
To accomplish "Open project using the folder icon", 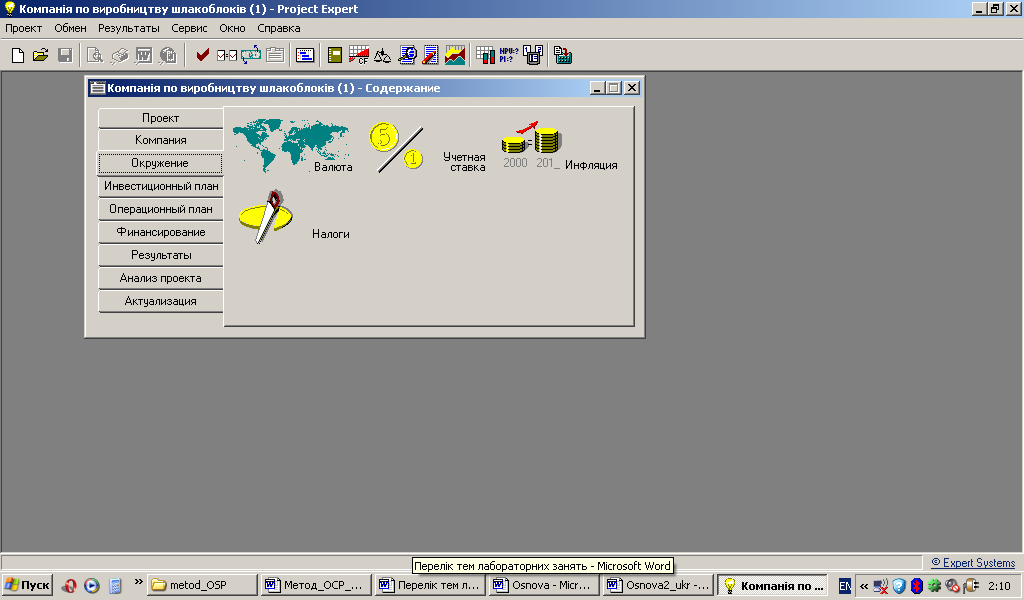I will pyautogui.click(x=40, y=55).
